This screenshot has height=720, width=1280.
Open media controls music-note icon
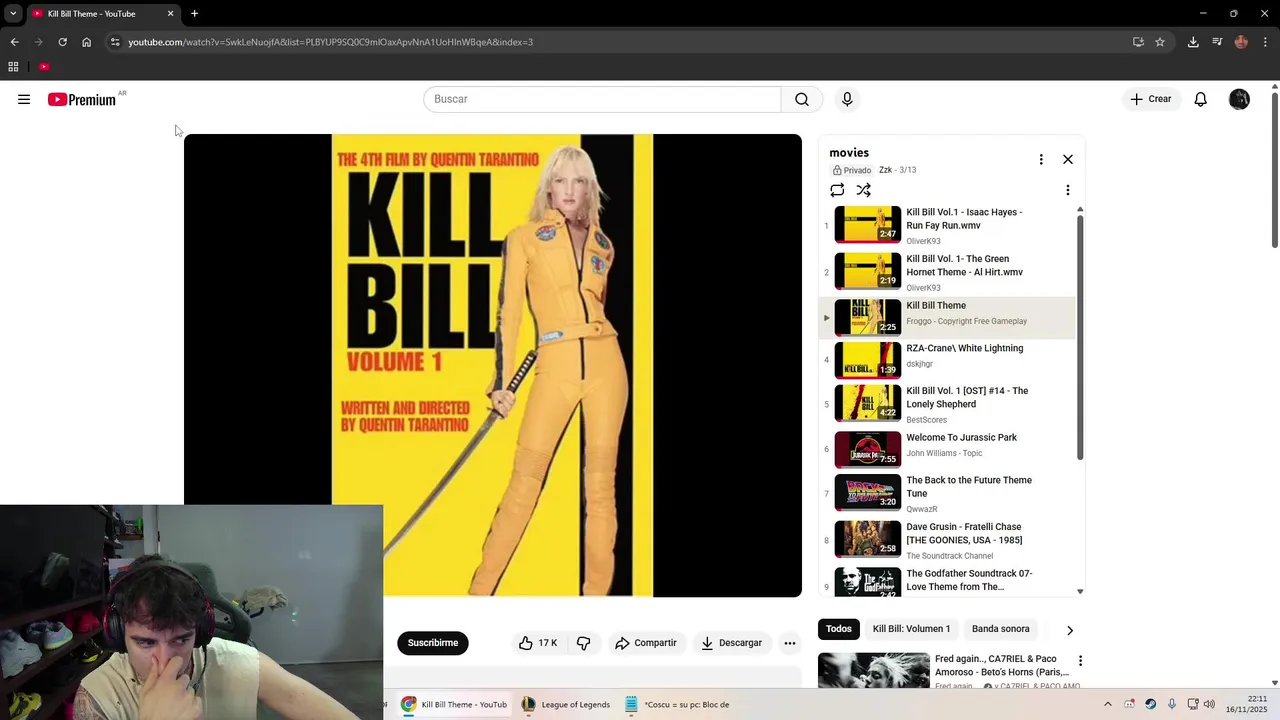(1217, 42)
